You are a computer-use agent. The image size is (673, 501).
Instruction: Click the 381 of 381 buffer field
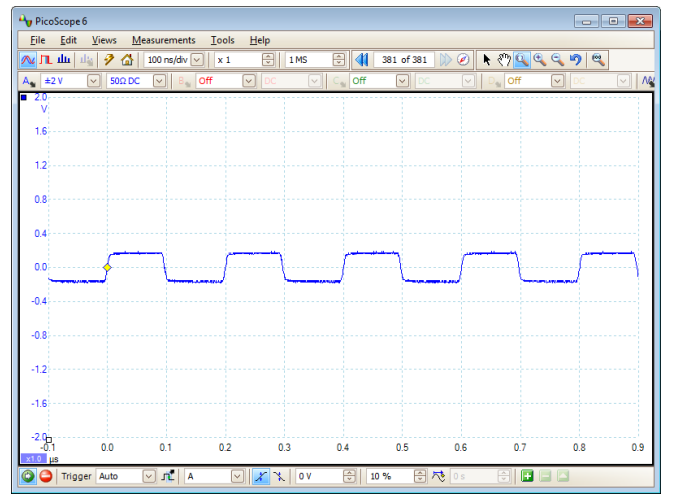coord(404,60)
